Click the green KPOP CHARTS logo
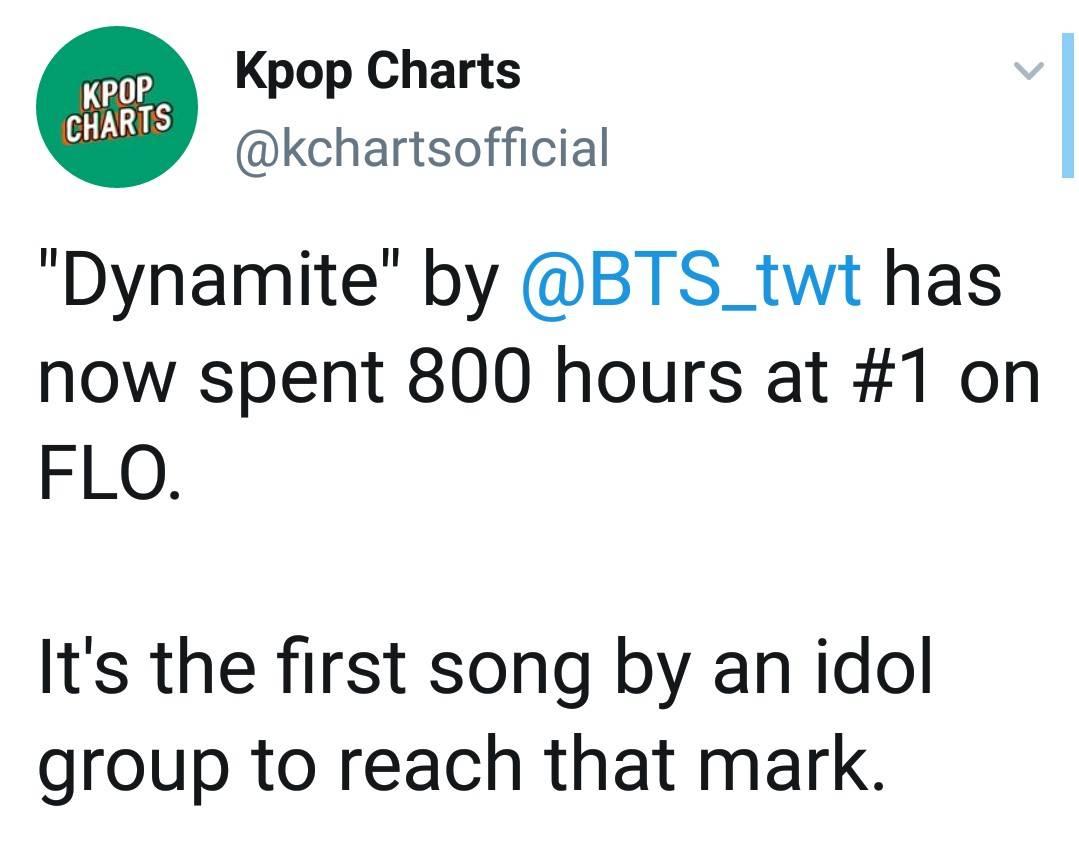The height and width of the screenshot is (850, 1079). pos(117,107)
